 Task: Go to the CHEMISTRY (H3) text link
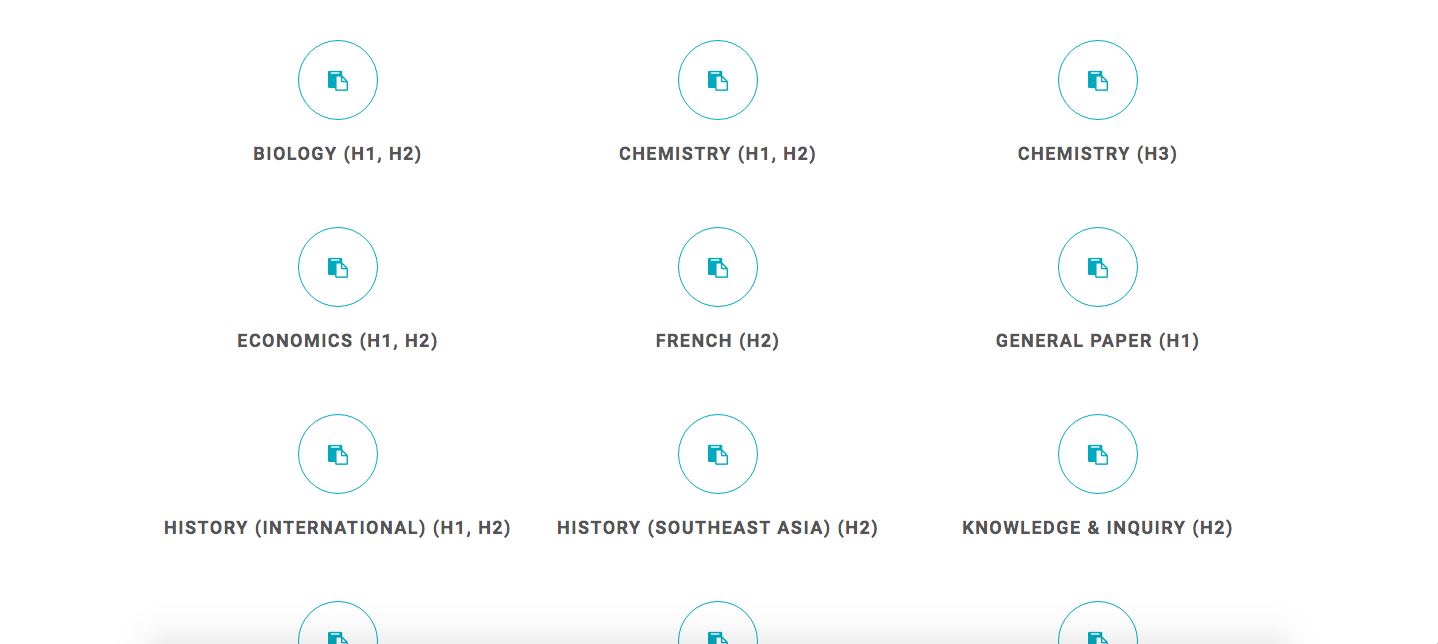[x=1097, y=154]
